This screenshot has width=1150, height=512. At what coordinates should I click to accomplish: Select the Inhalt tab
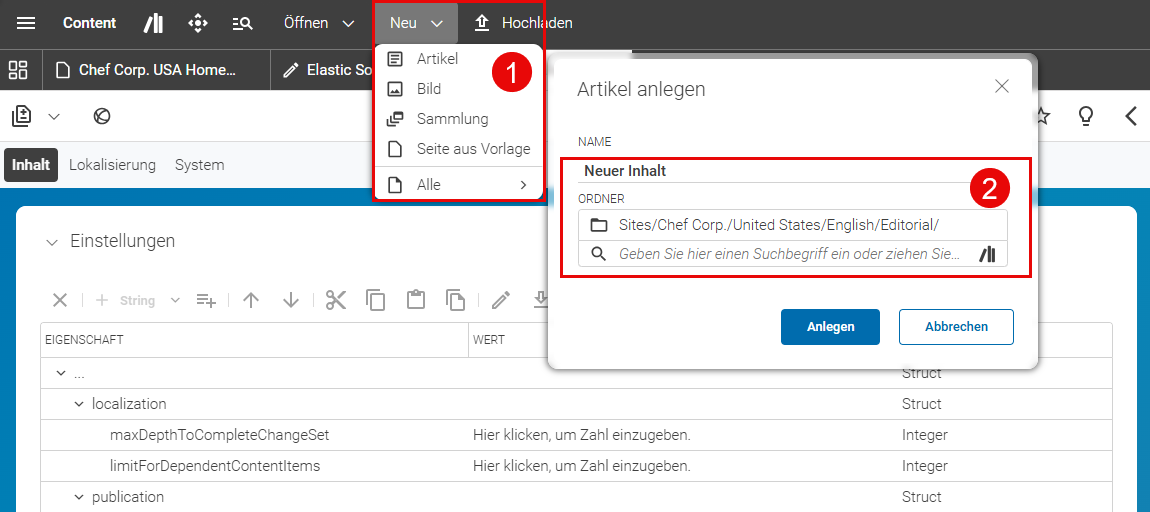(x=31, y=165)
